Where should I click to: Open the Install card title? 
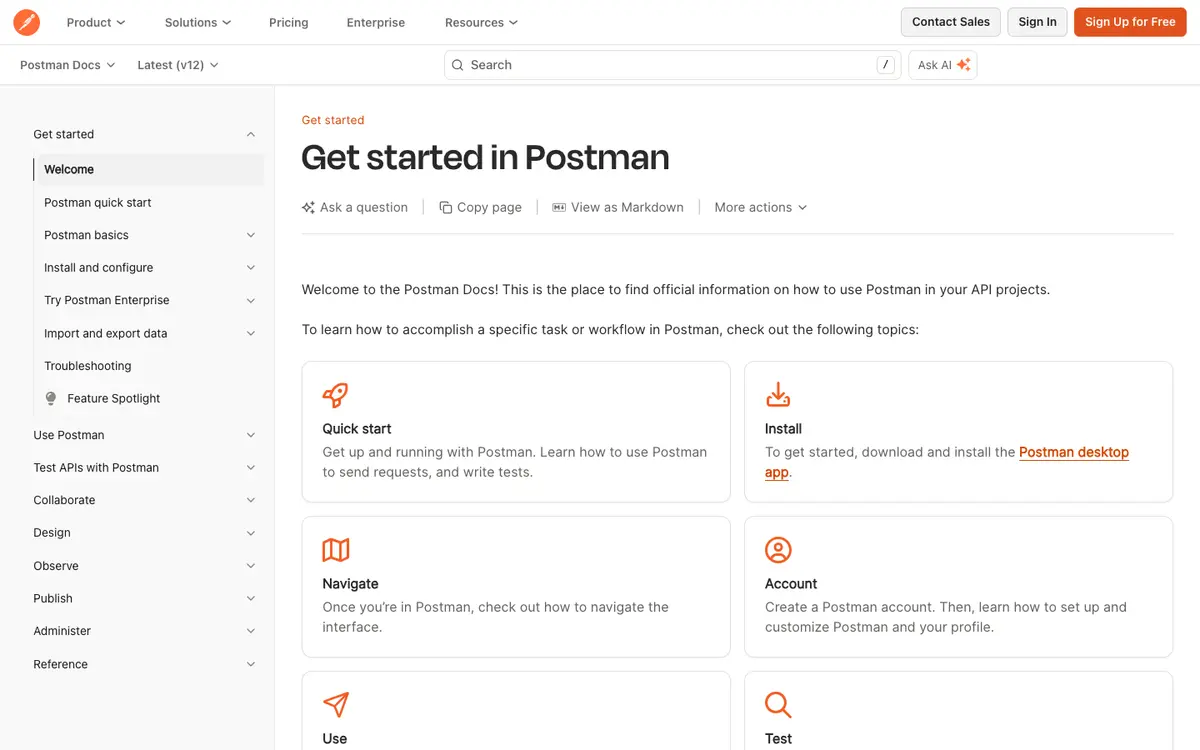tap(783, 428)
